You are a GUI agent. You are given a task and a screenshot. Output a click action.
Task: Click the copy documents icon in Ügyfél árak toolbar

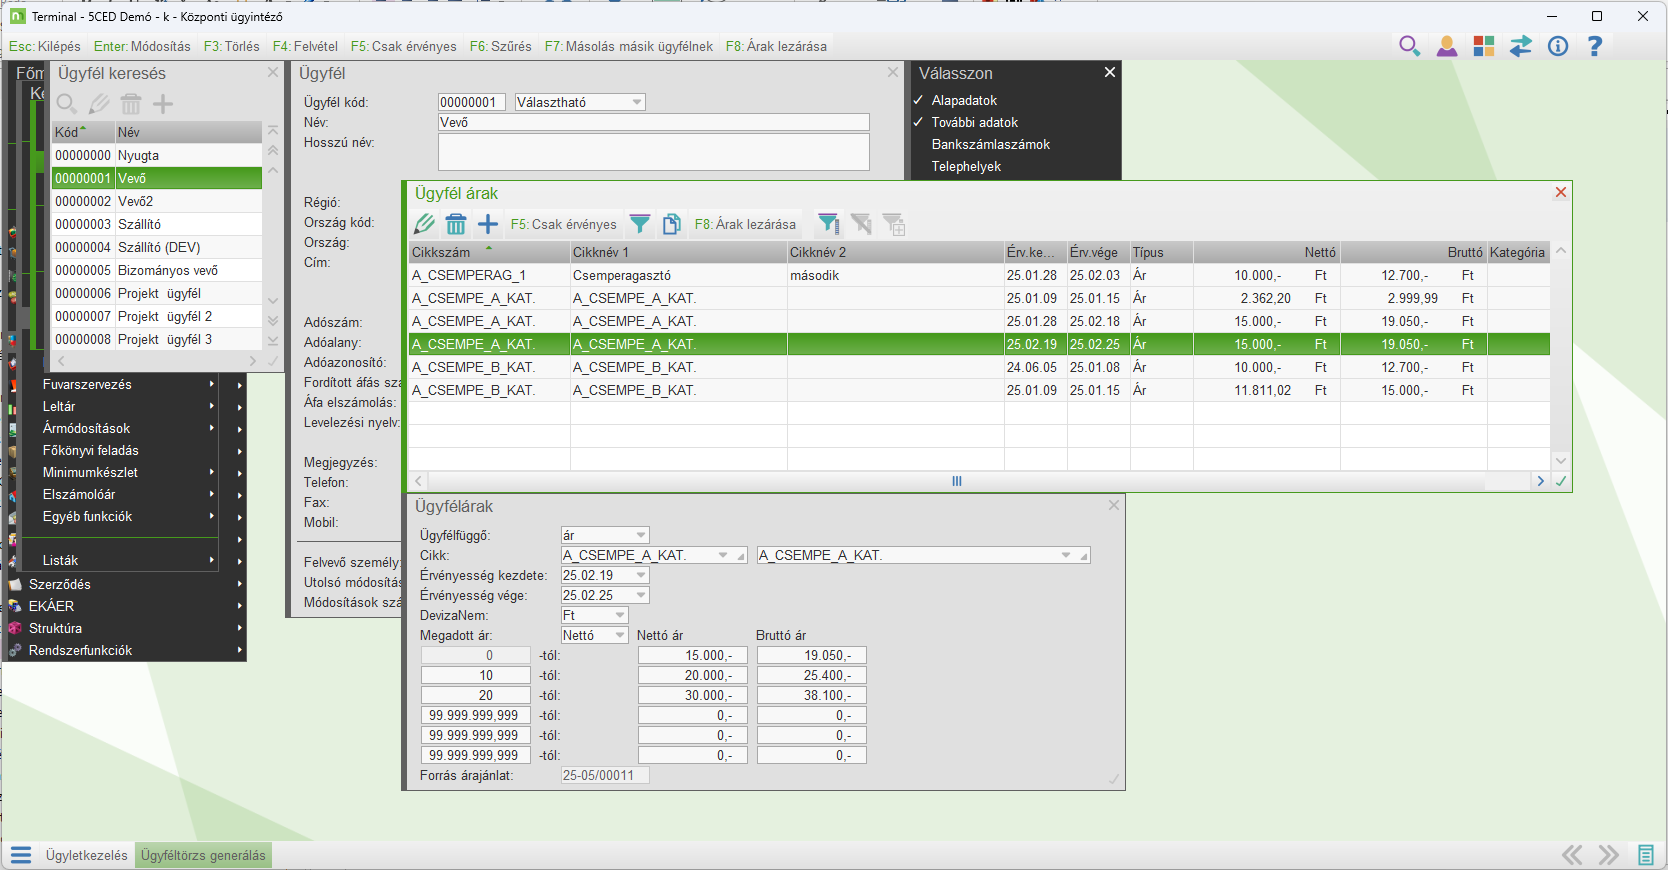[x=672, y=224]
